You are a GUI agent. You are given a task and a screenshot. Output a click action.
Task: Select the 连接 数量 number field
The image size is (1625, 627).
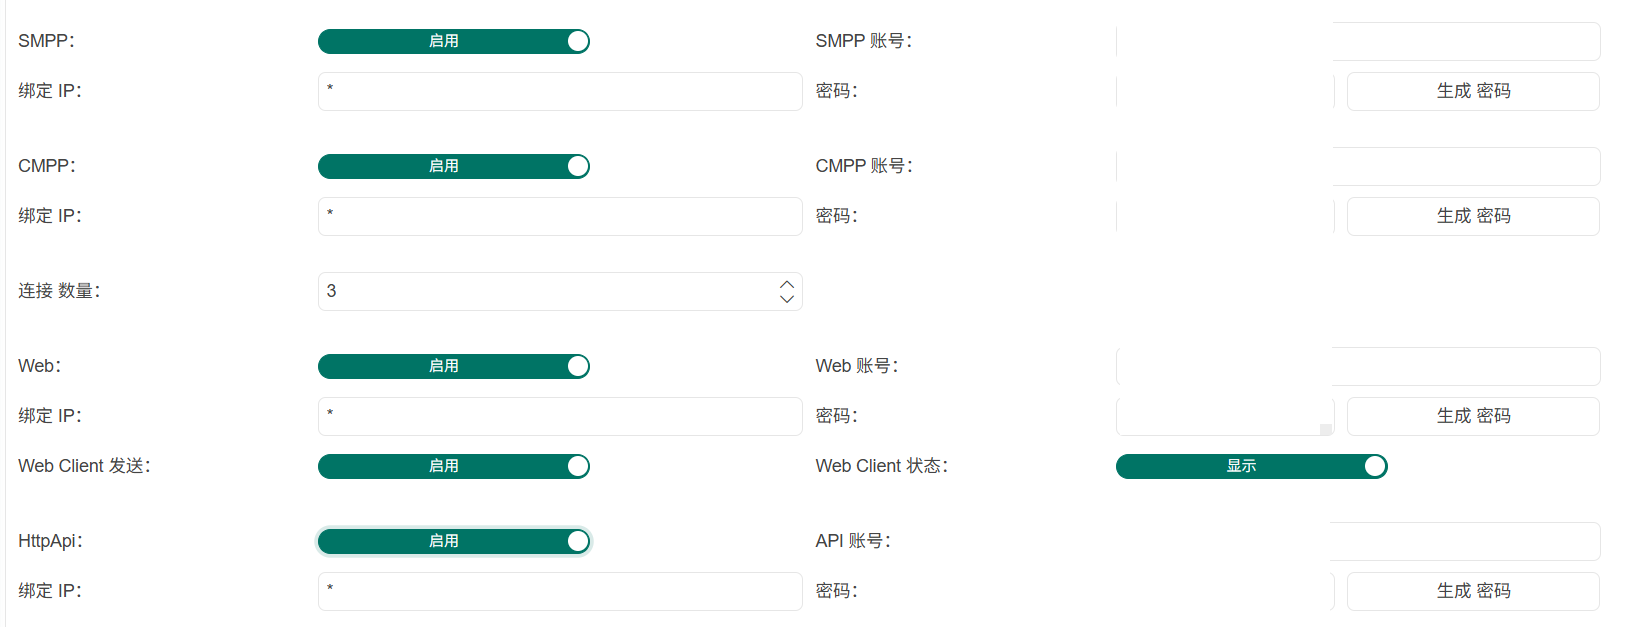tap(545, 291)
